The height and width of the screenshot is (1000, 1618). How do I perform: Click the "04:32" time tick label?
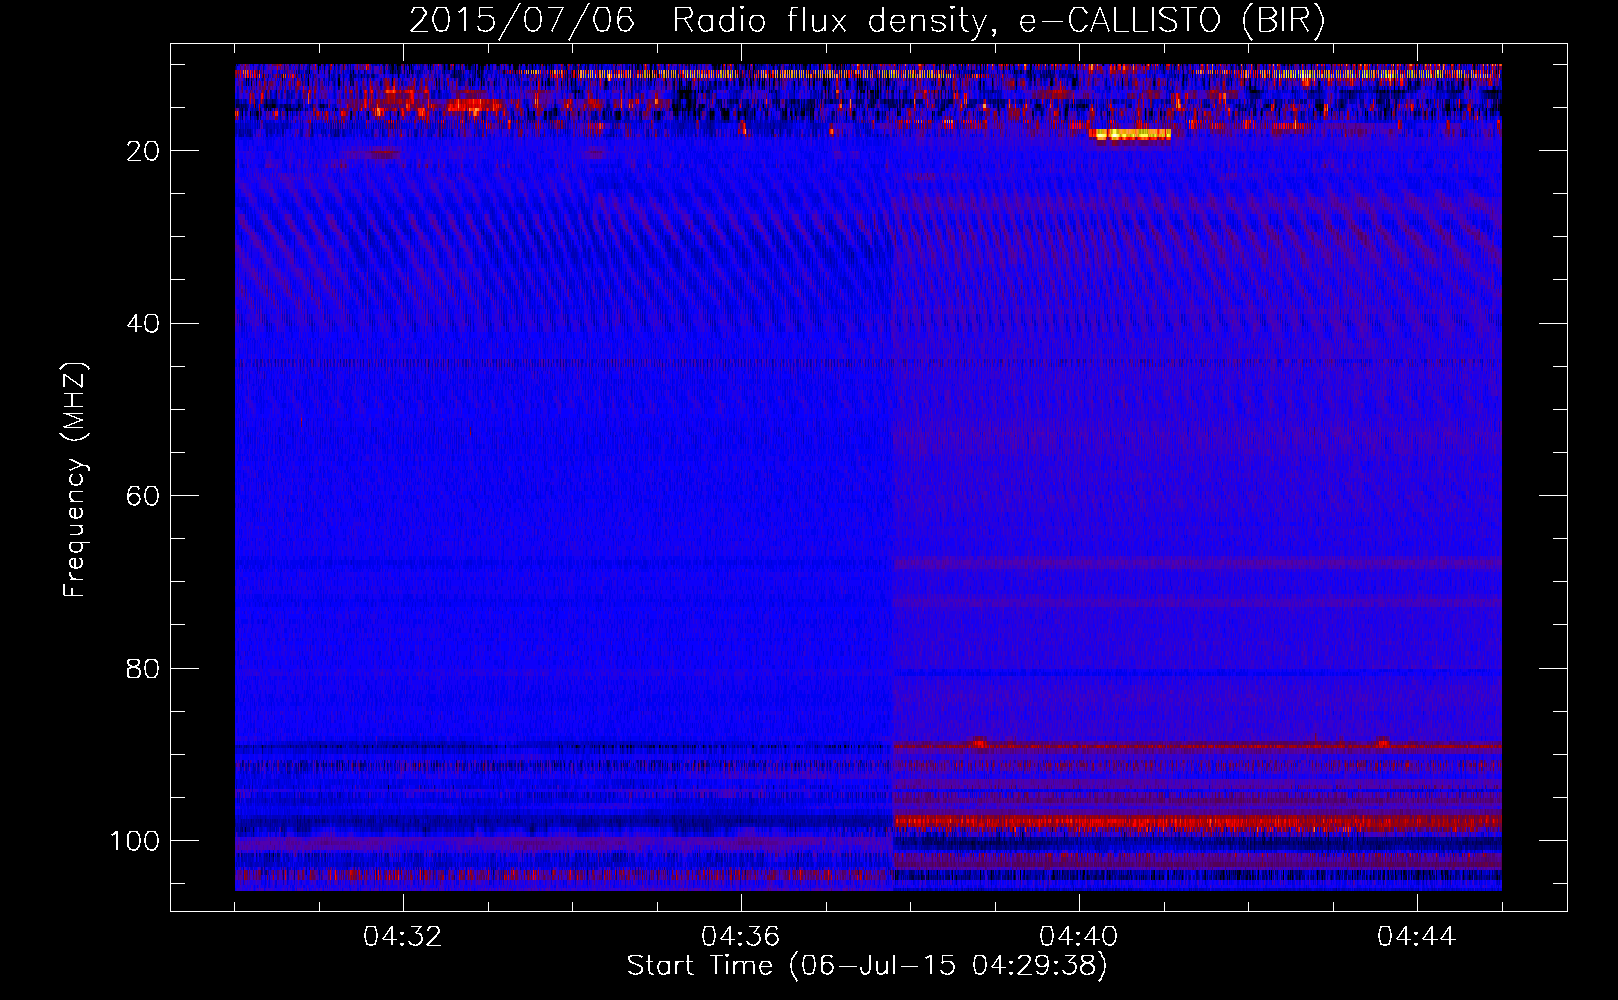coord(403,937)
